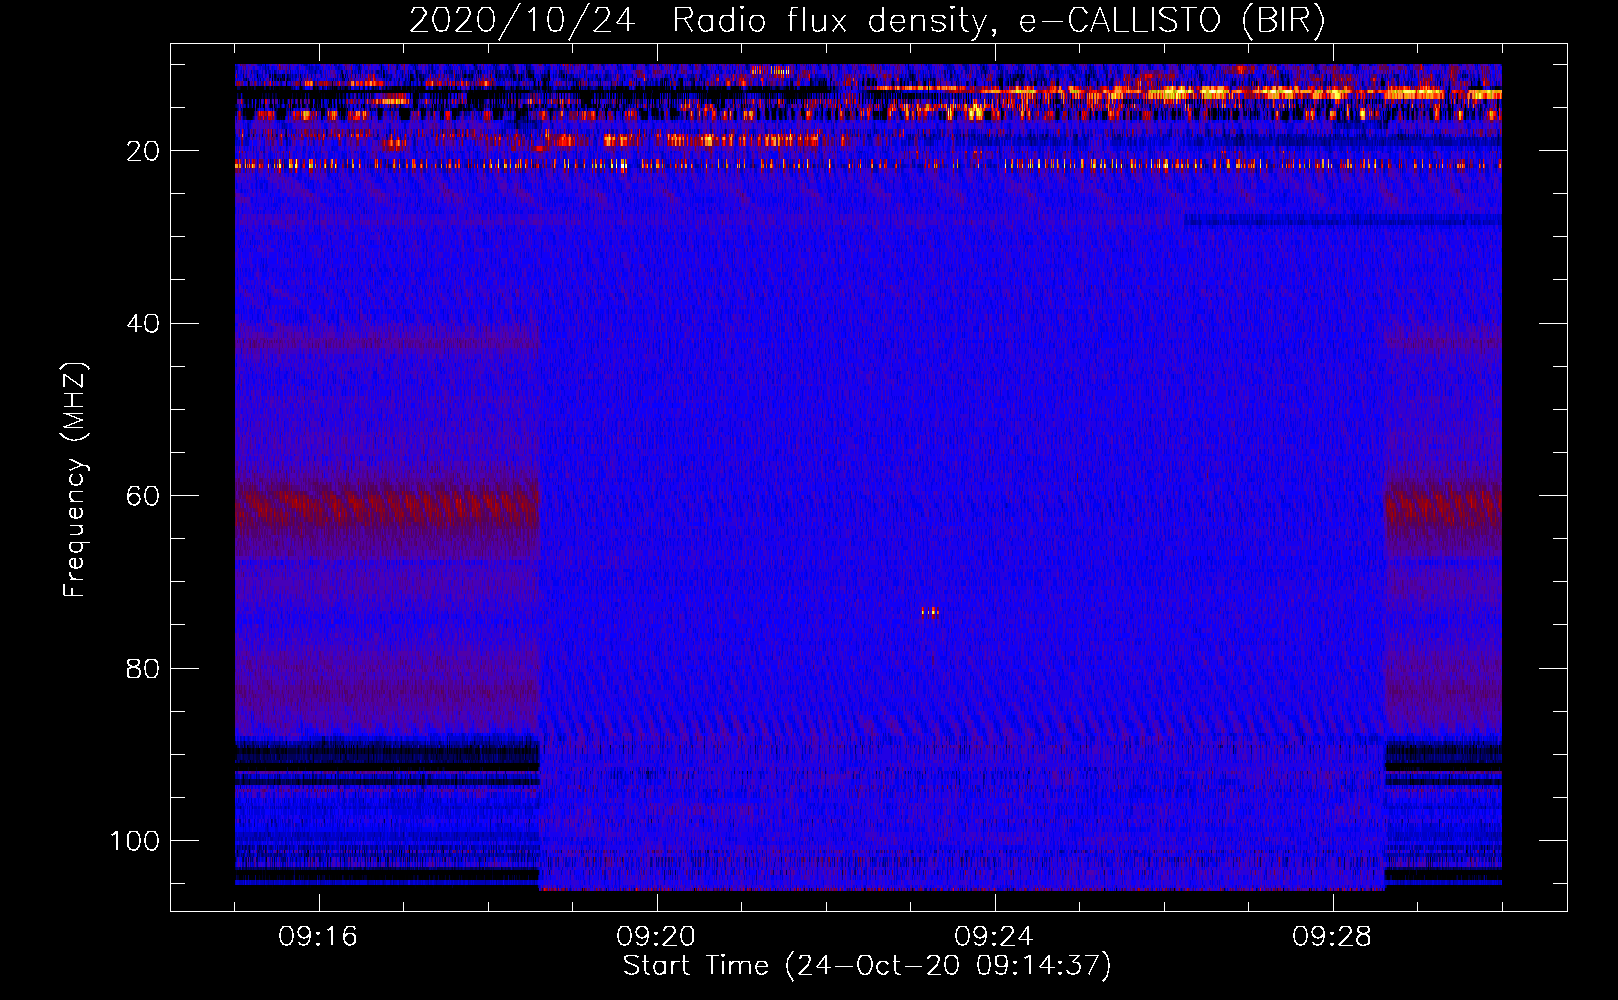Click the 09:28 time tick label
This screenshot has height=1000, width=1618.
tap(1332, 937)
